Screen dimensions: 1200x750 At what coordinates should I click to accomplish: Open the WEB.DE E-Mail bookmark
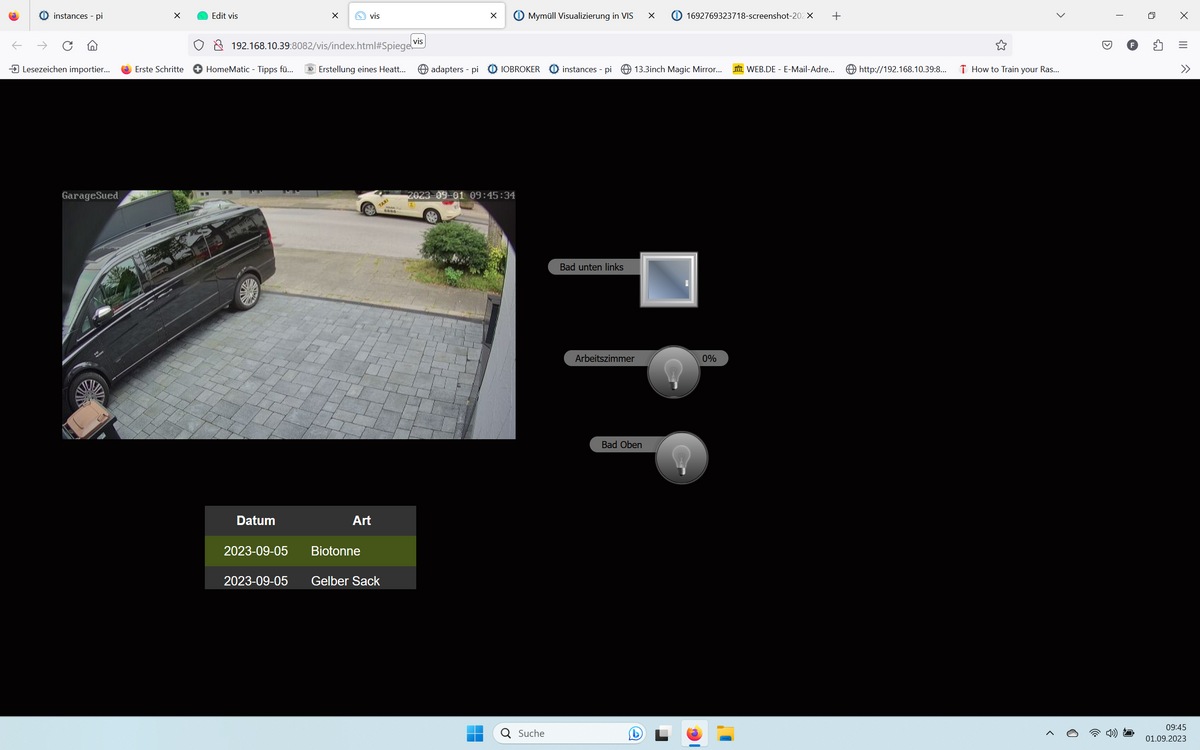coord(783,69)
